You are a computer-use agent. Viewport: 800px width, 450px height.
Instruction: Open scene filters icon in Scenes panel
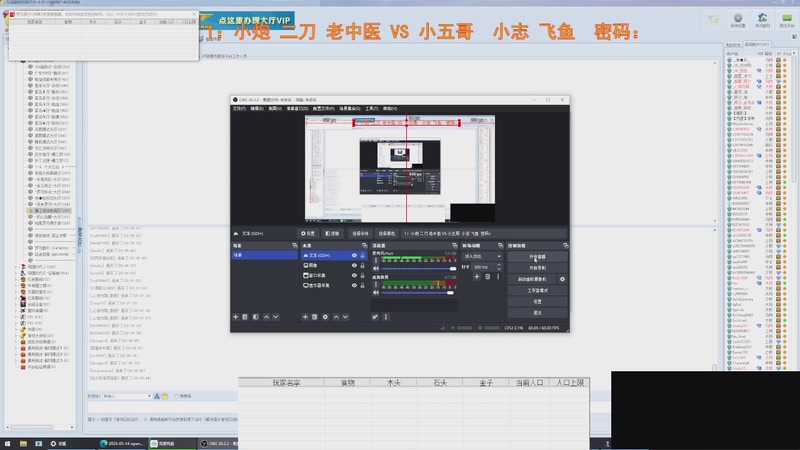click(x=256, y=317)
